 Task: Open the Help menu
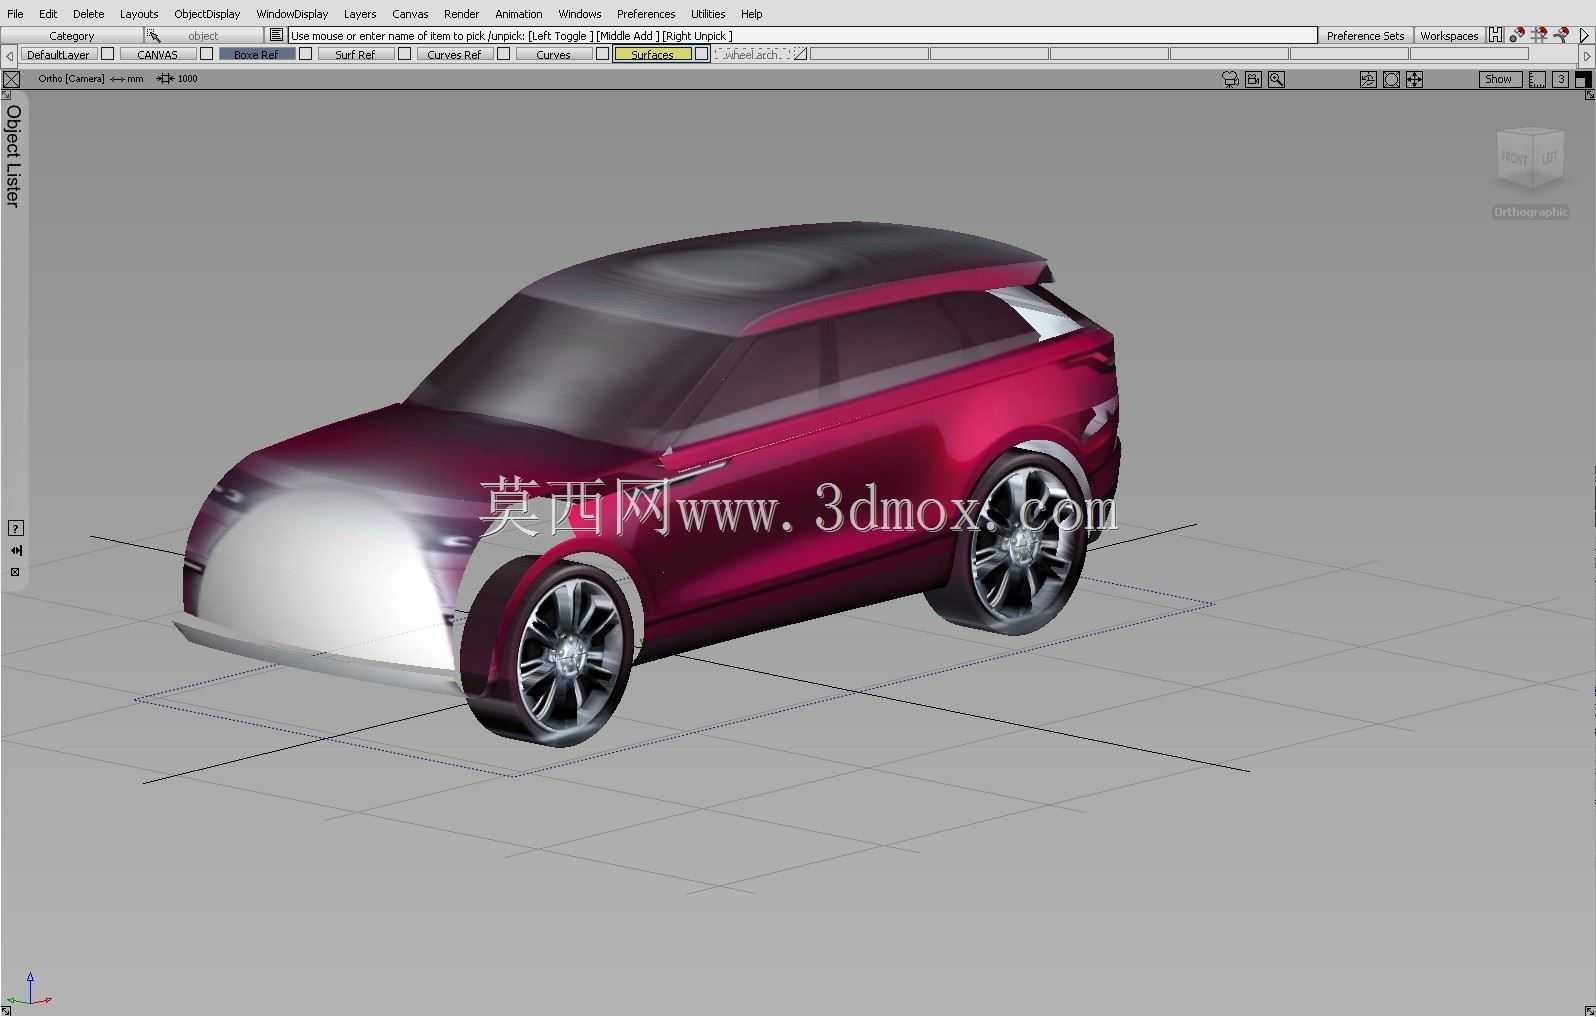pyautogui.click(x=752, y=14)
